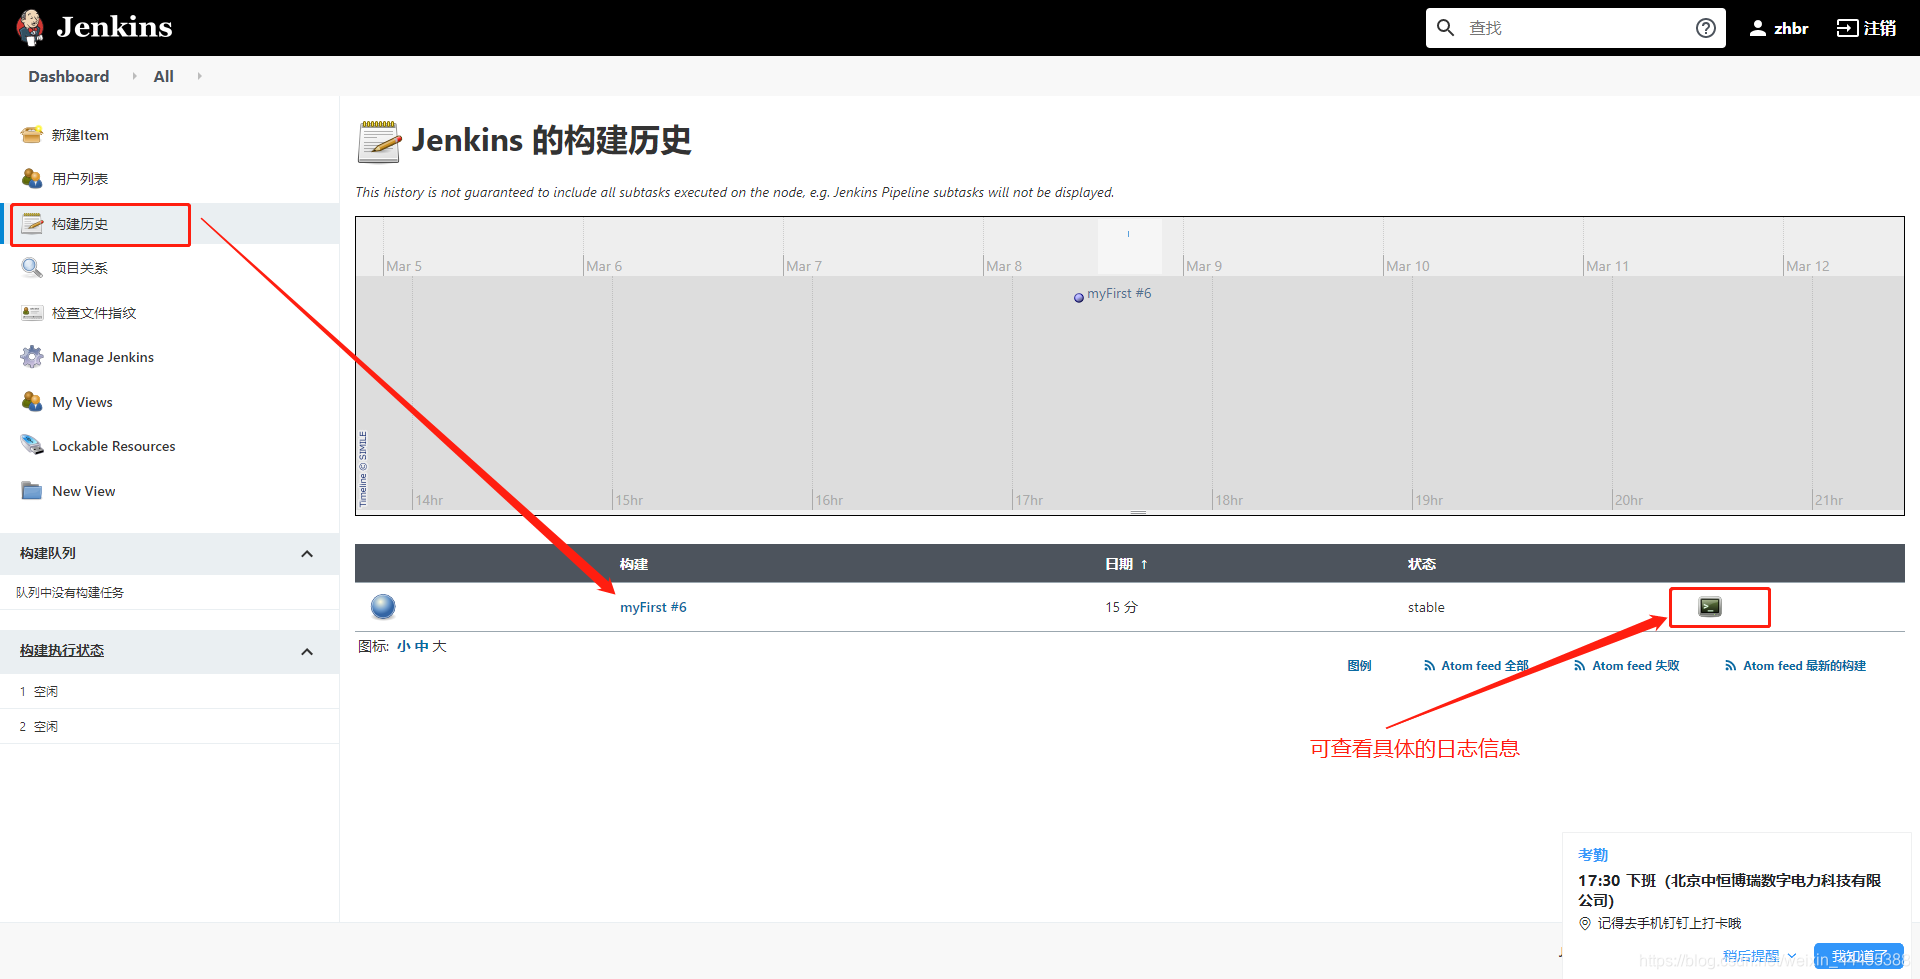Screen dimensions: 1920x979
Task: Click the All breadcrumb link
Action: (x=164, y=76)
